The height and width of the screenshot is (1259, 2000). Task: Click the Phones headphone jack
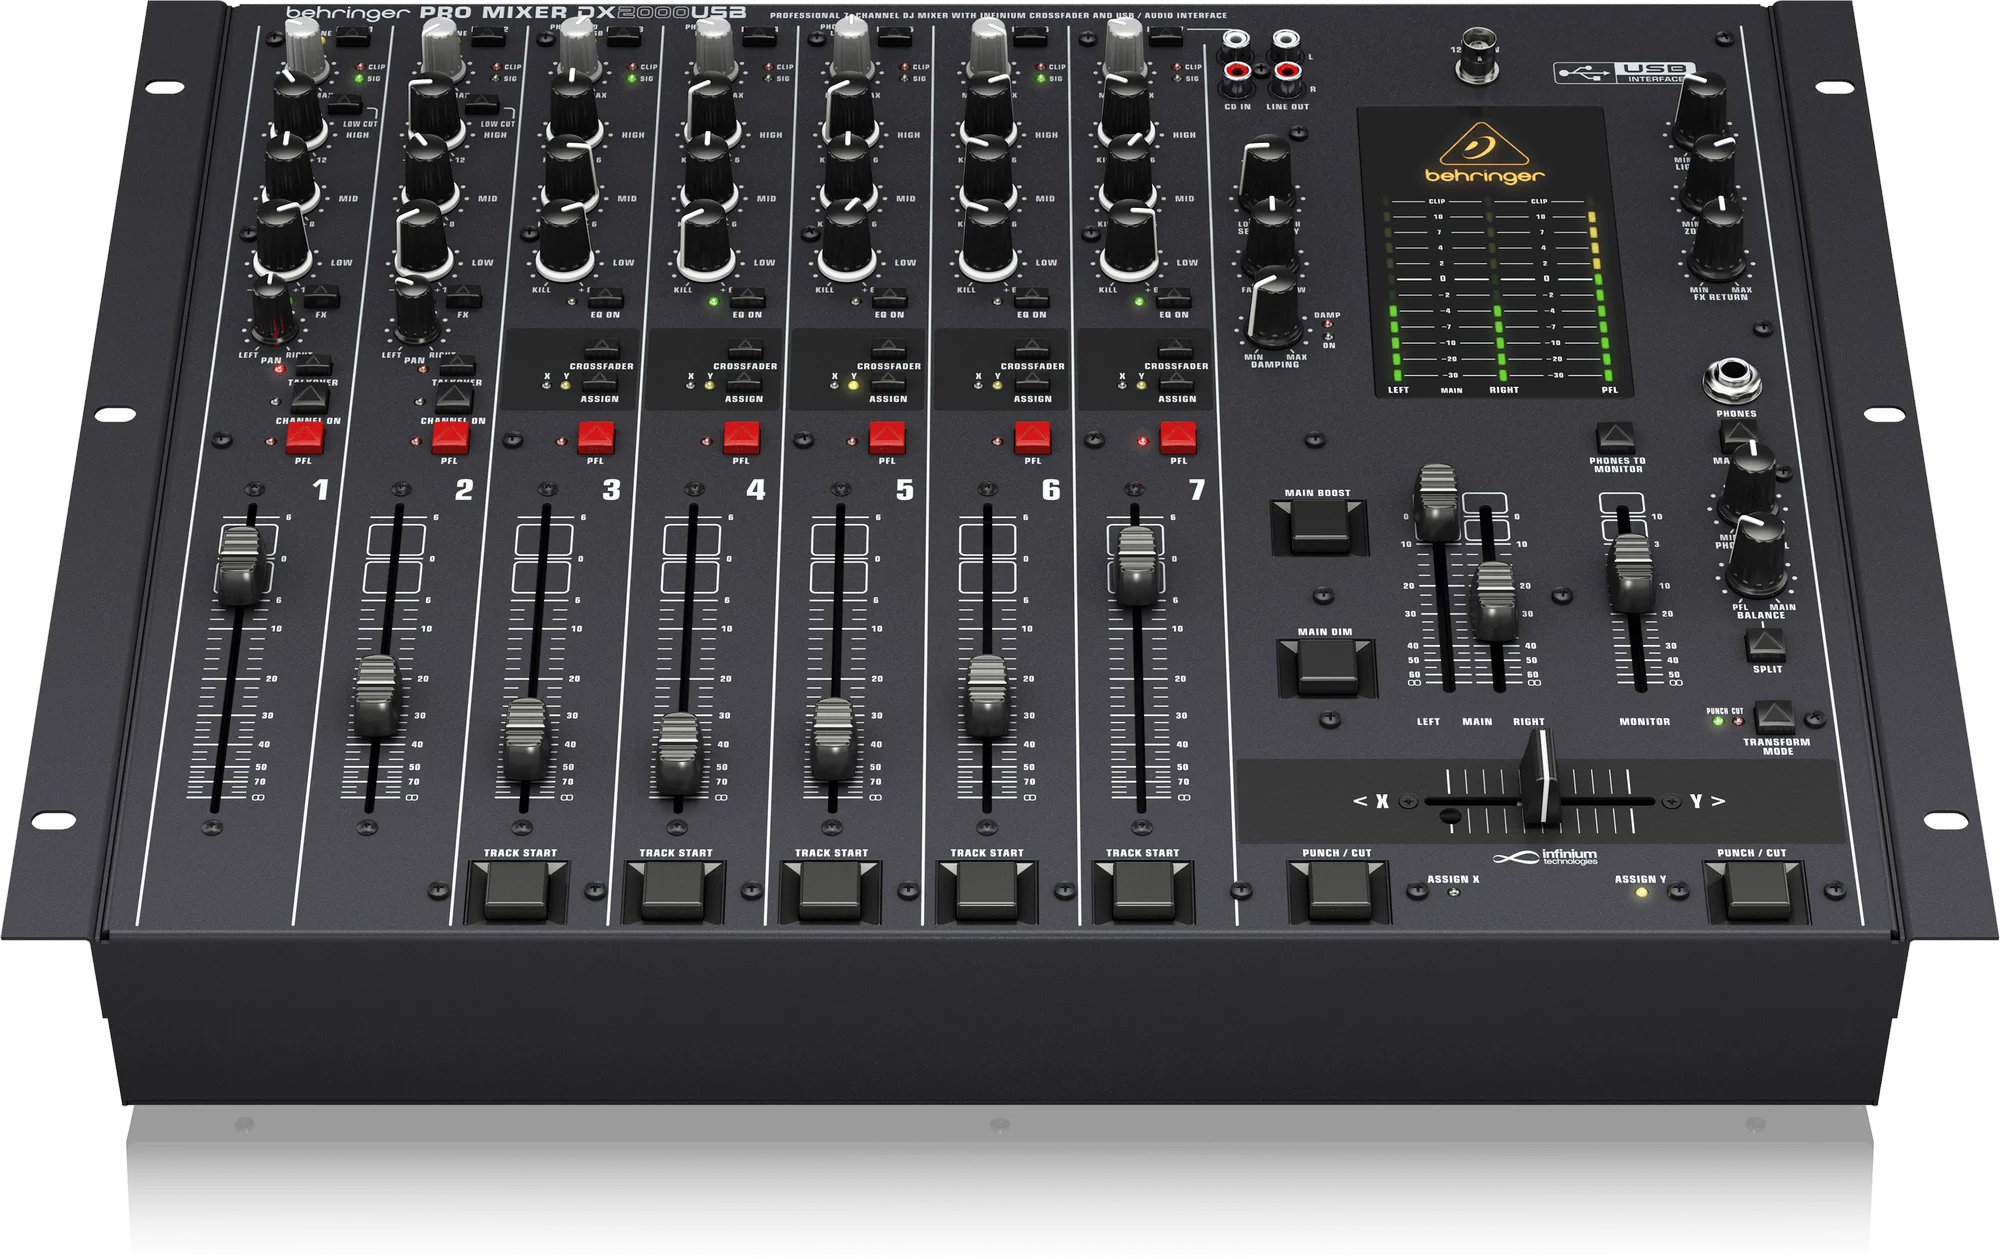point(1733,380)
